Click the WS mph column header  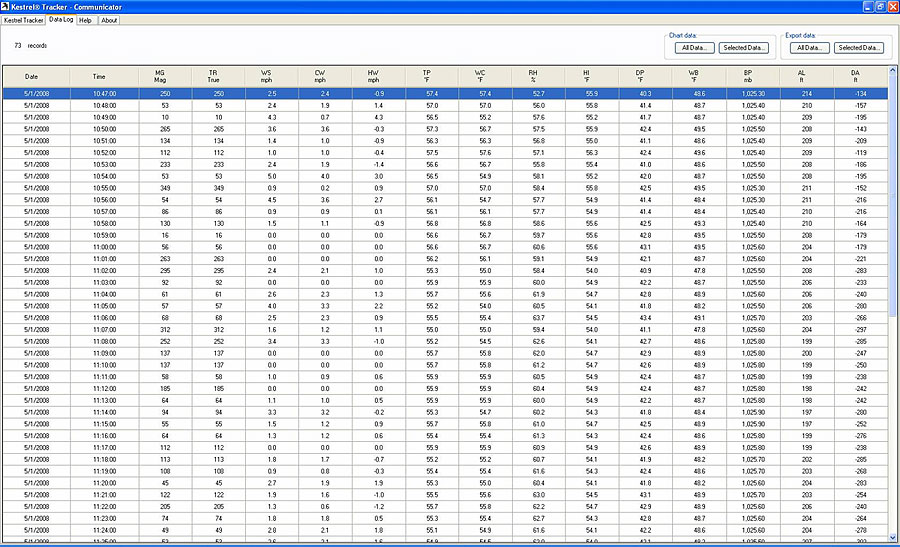click(x=272, y=76)
